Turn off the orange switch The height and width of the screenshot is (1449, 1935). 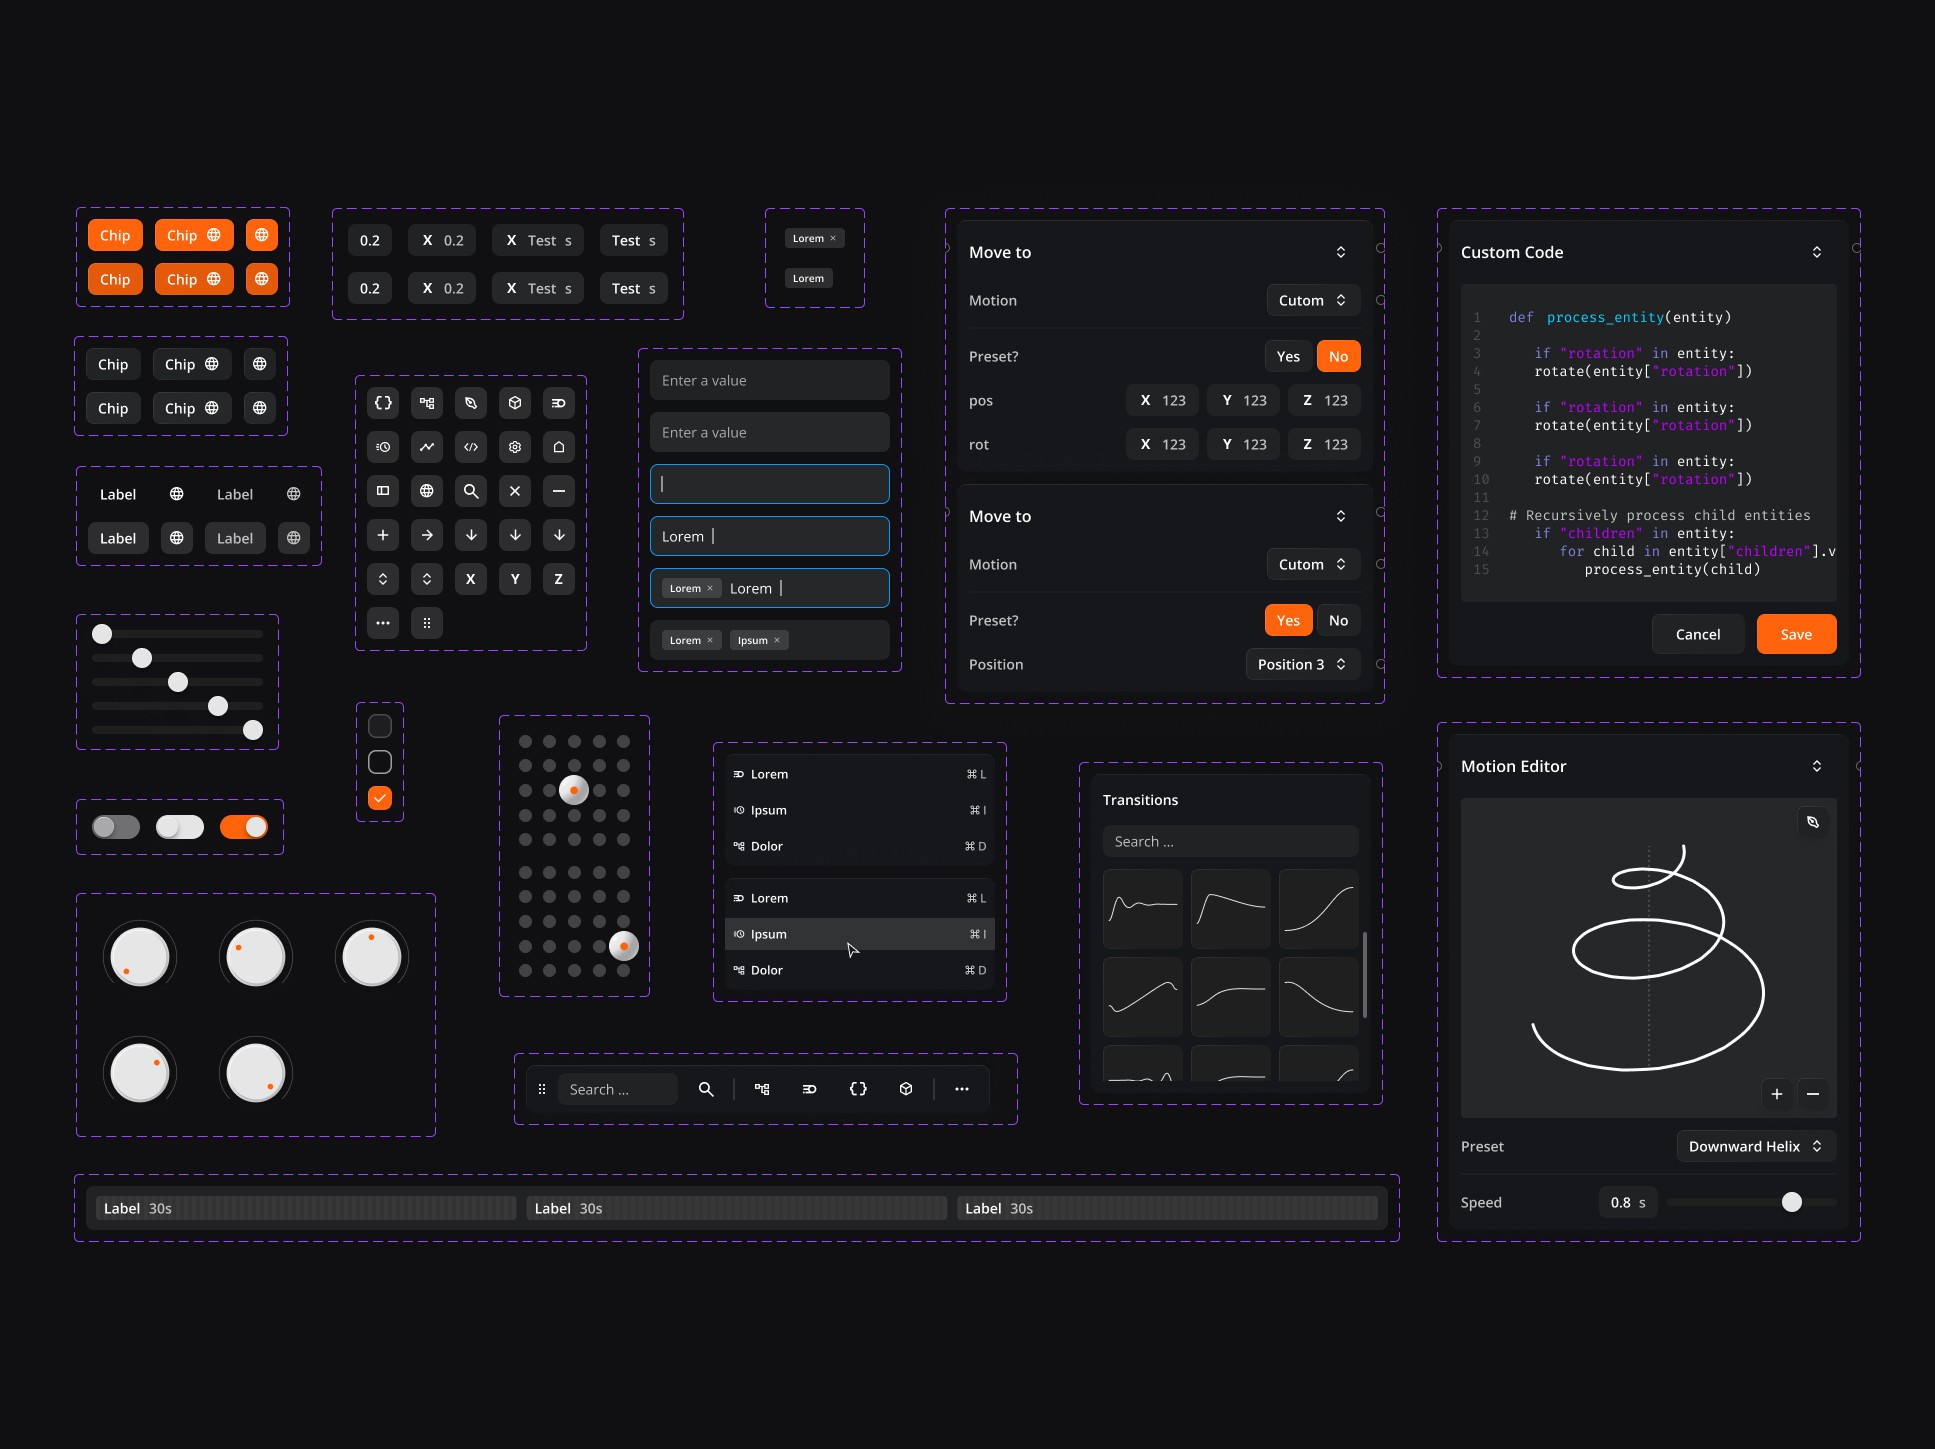click(x=244, y=827)
